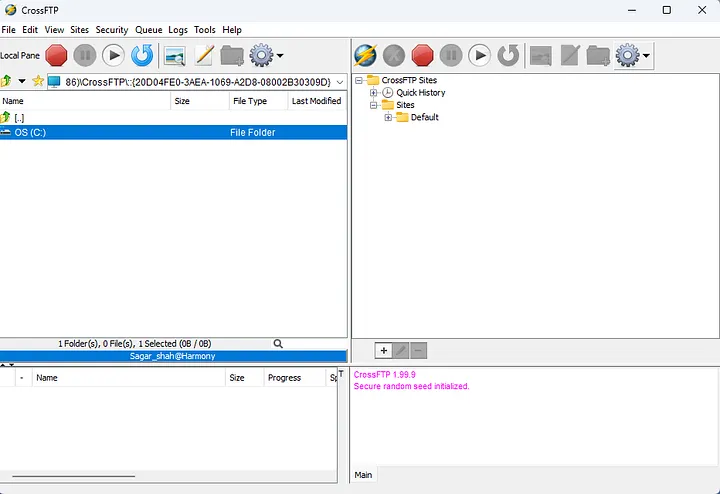Open the Help menu
Image resolution: width=720 pixels, height=494 pixels.
(232, 30)
